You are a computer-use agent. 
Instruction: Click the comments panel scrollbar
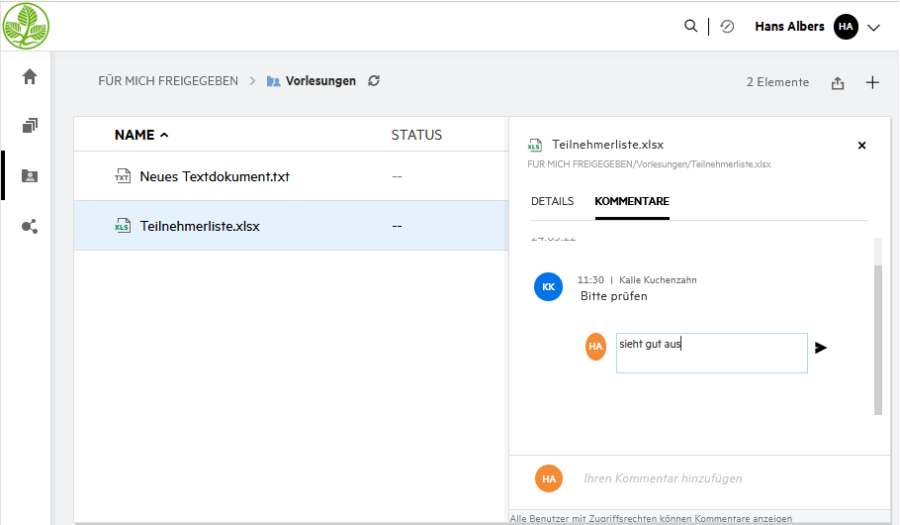click(x=878, y=340)
